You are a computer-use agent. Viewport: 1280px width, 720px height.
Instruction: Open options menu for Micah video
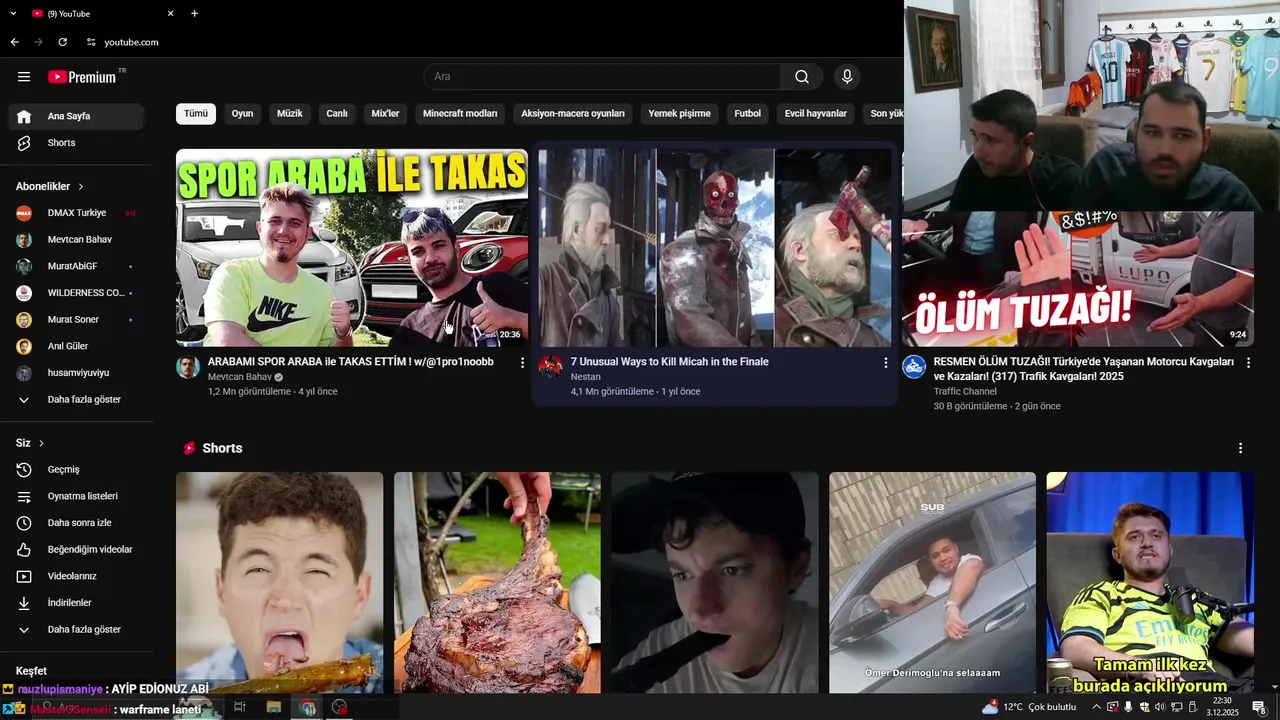[x=885, y=363]
